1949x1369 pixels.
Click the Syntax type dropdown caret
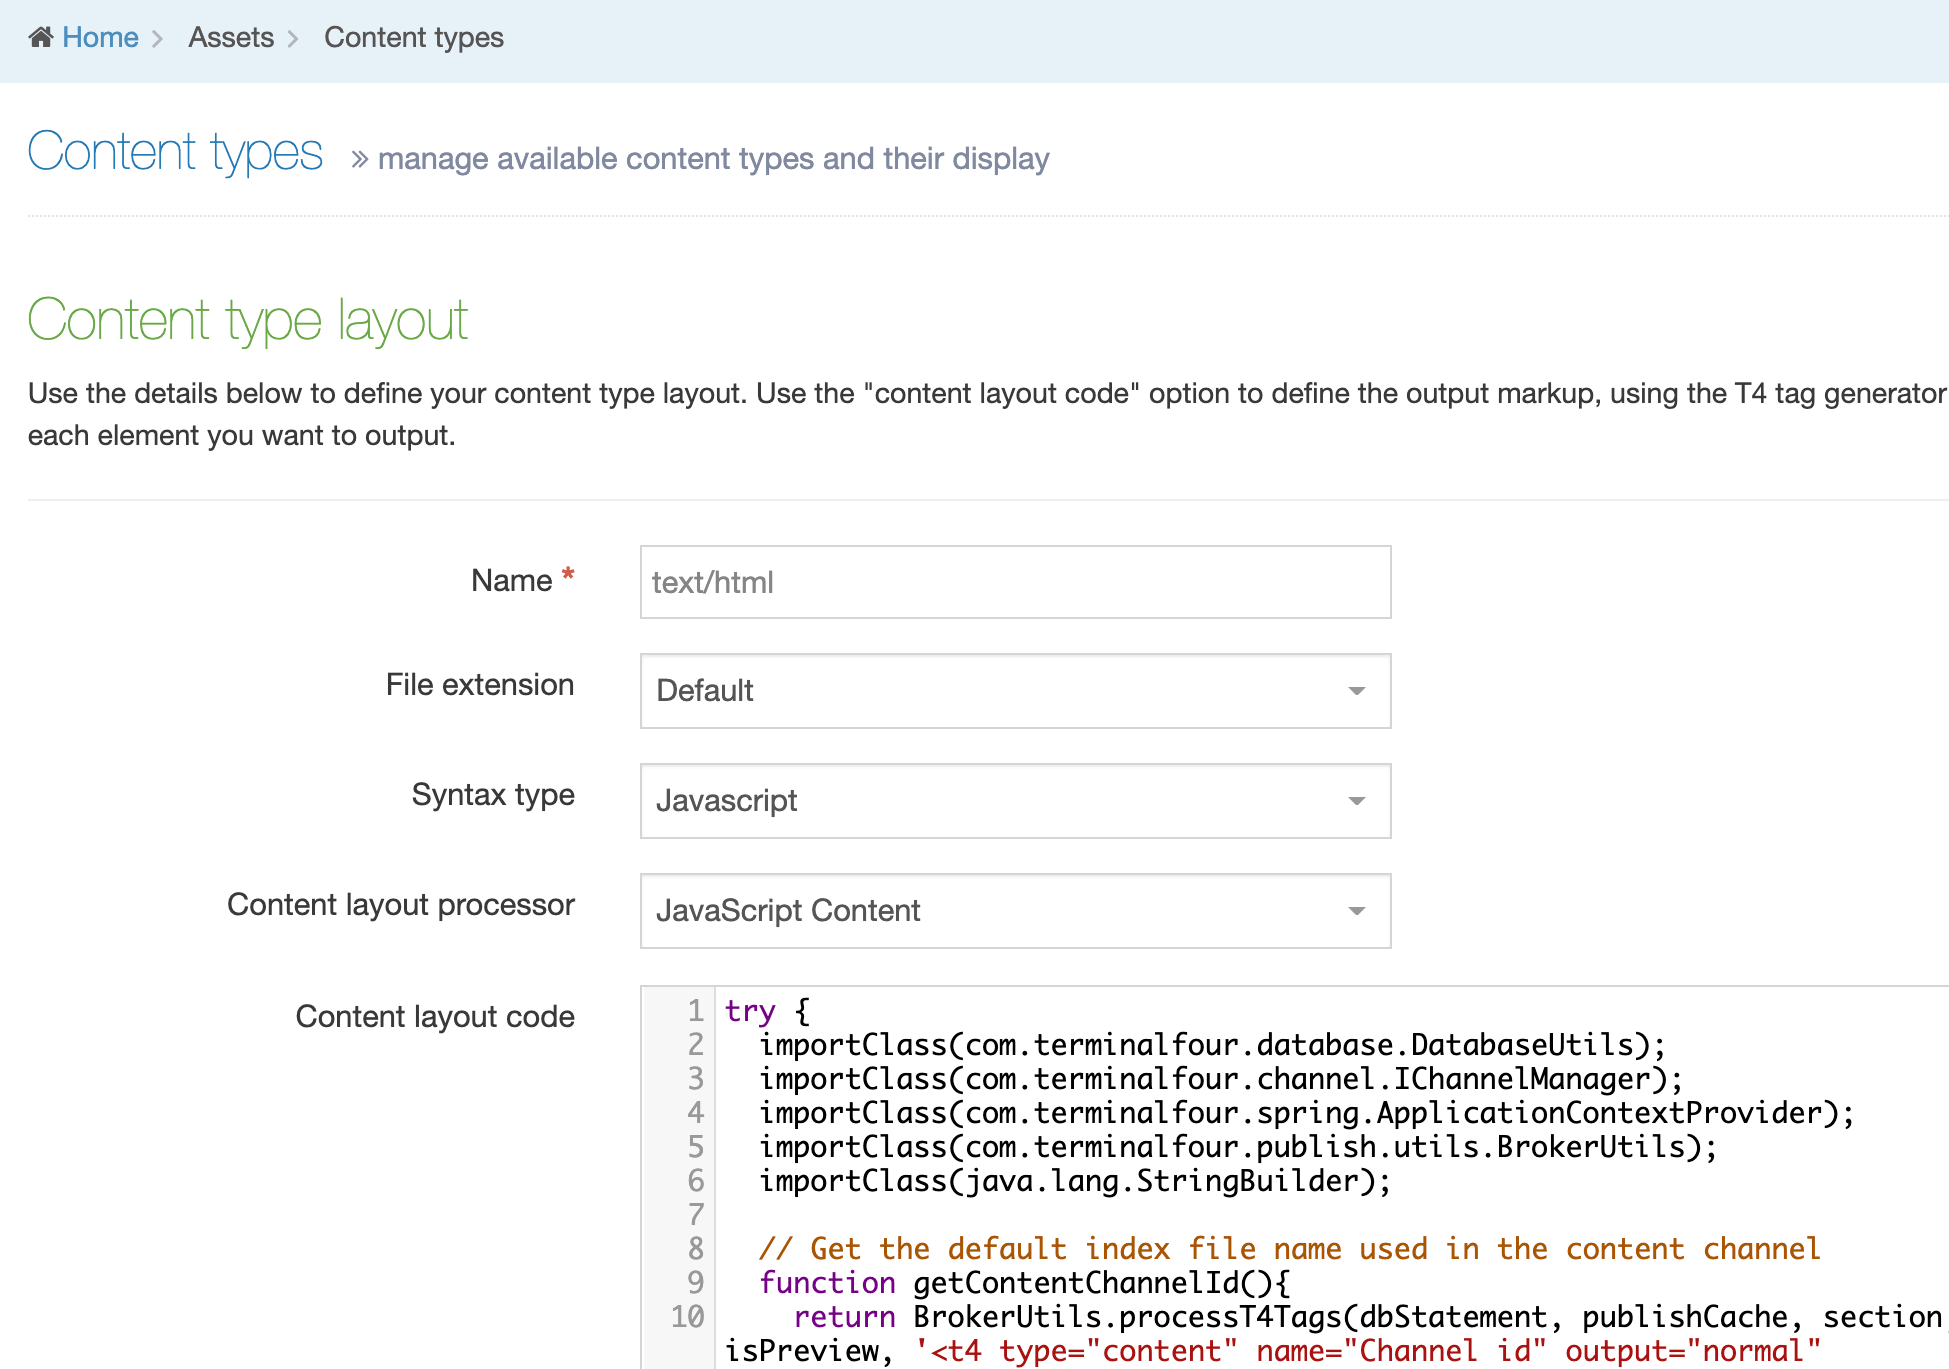pos(1357,801)
